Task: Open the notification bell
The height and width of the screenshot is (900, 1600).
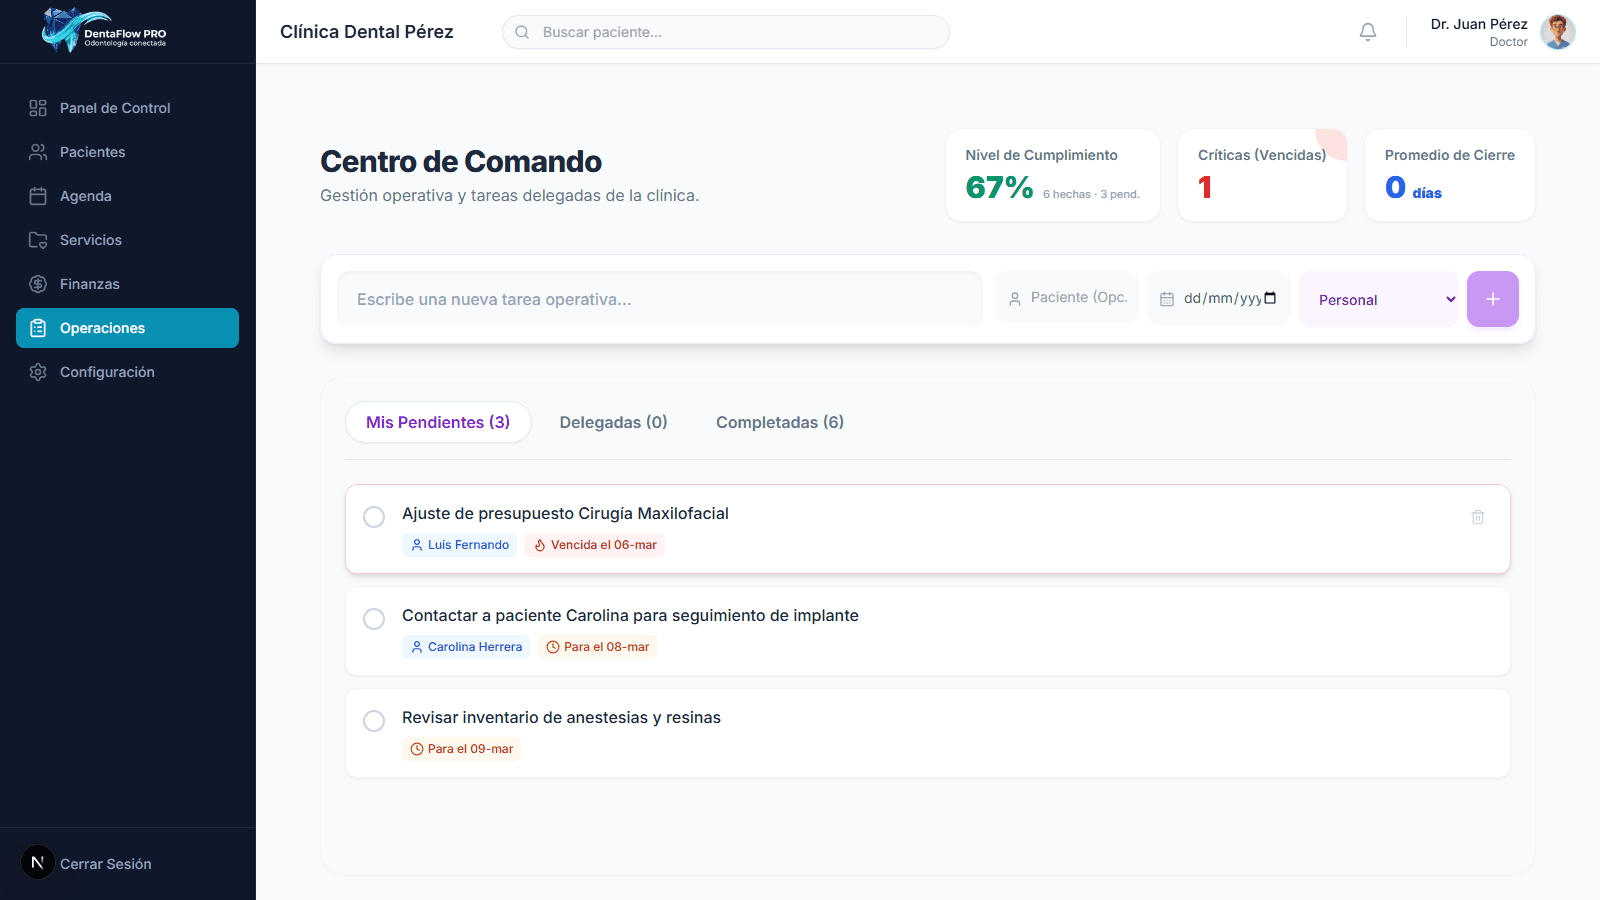Action: coord(1367,31)
